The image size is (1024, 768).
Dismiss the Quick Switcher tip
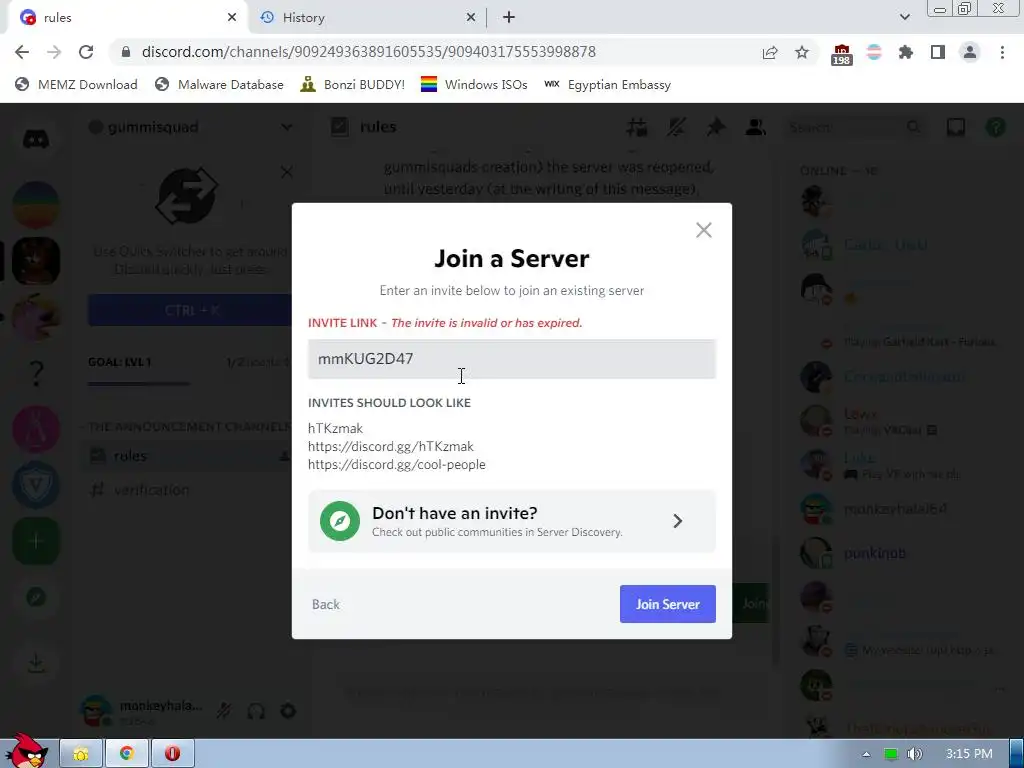[x=286, y=172]
